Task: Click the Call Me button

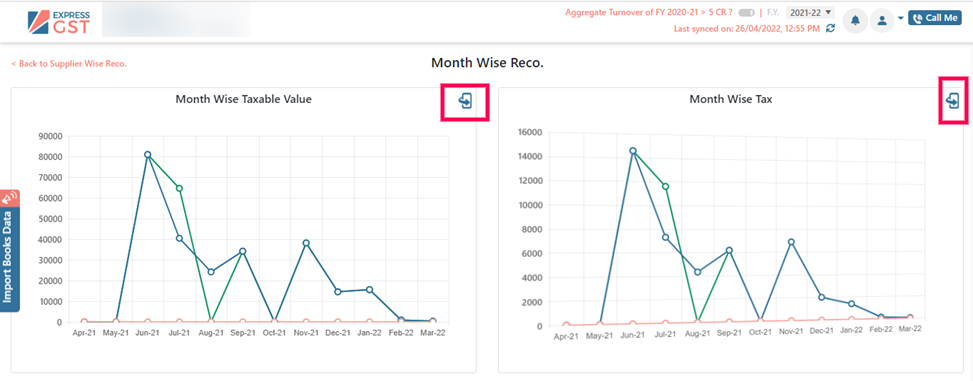Action: (x=935, y=18)
